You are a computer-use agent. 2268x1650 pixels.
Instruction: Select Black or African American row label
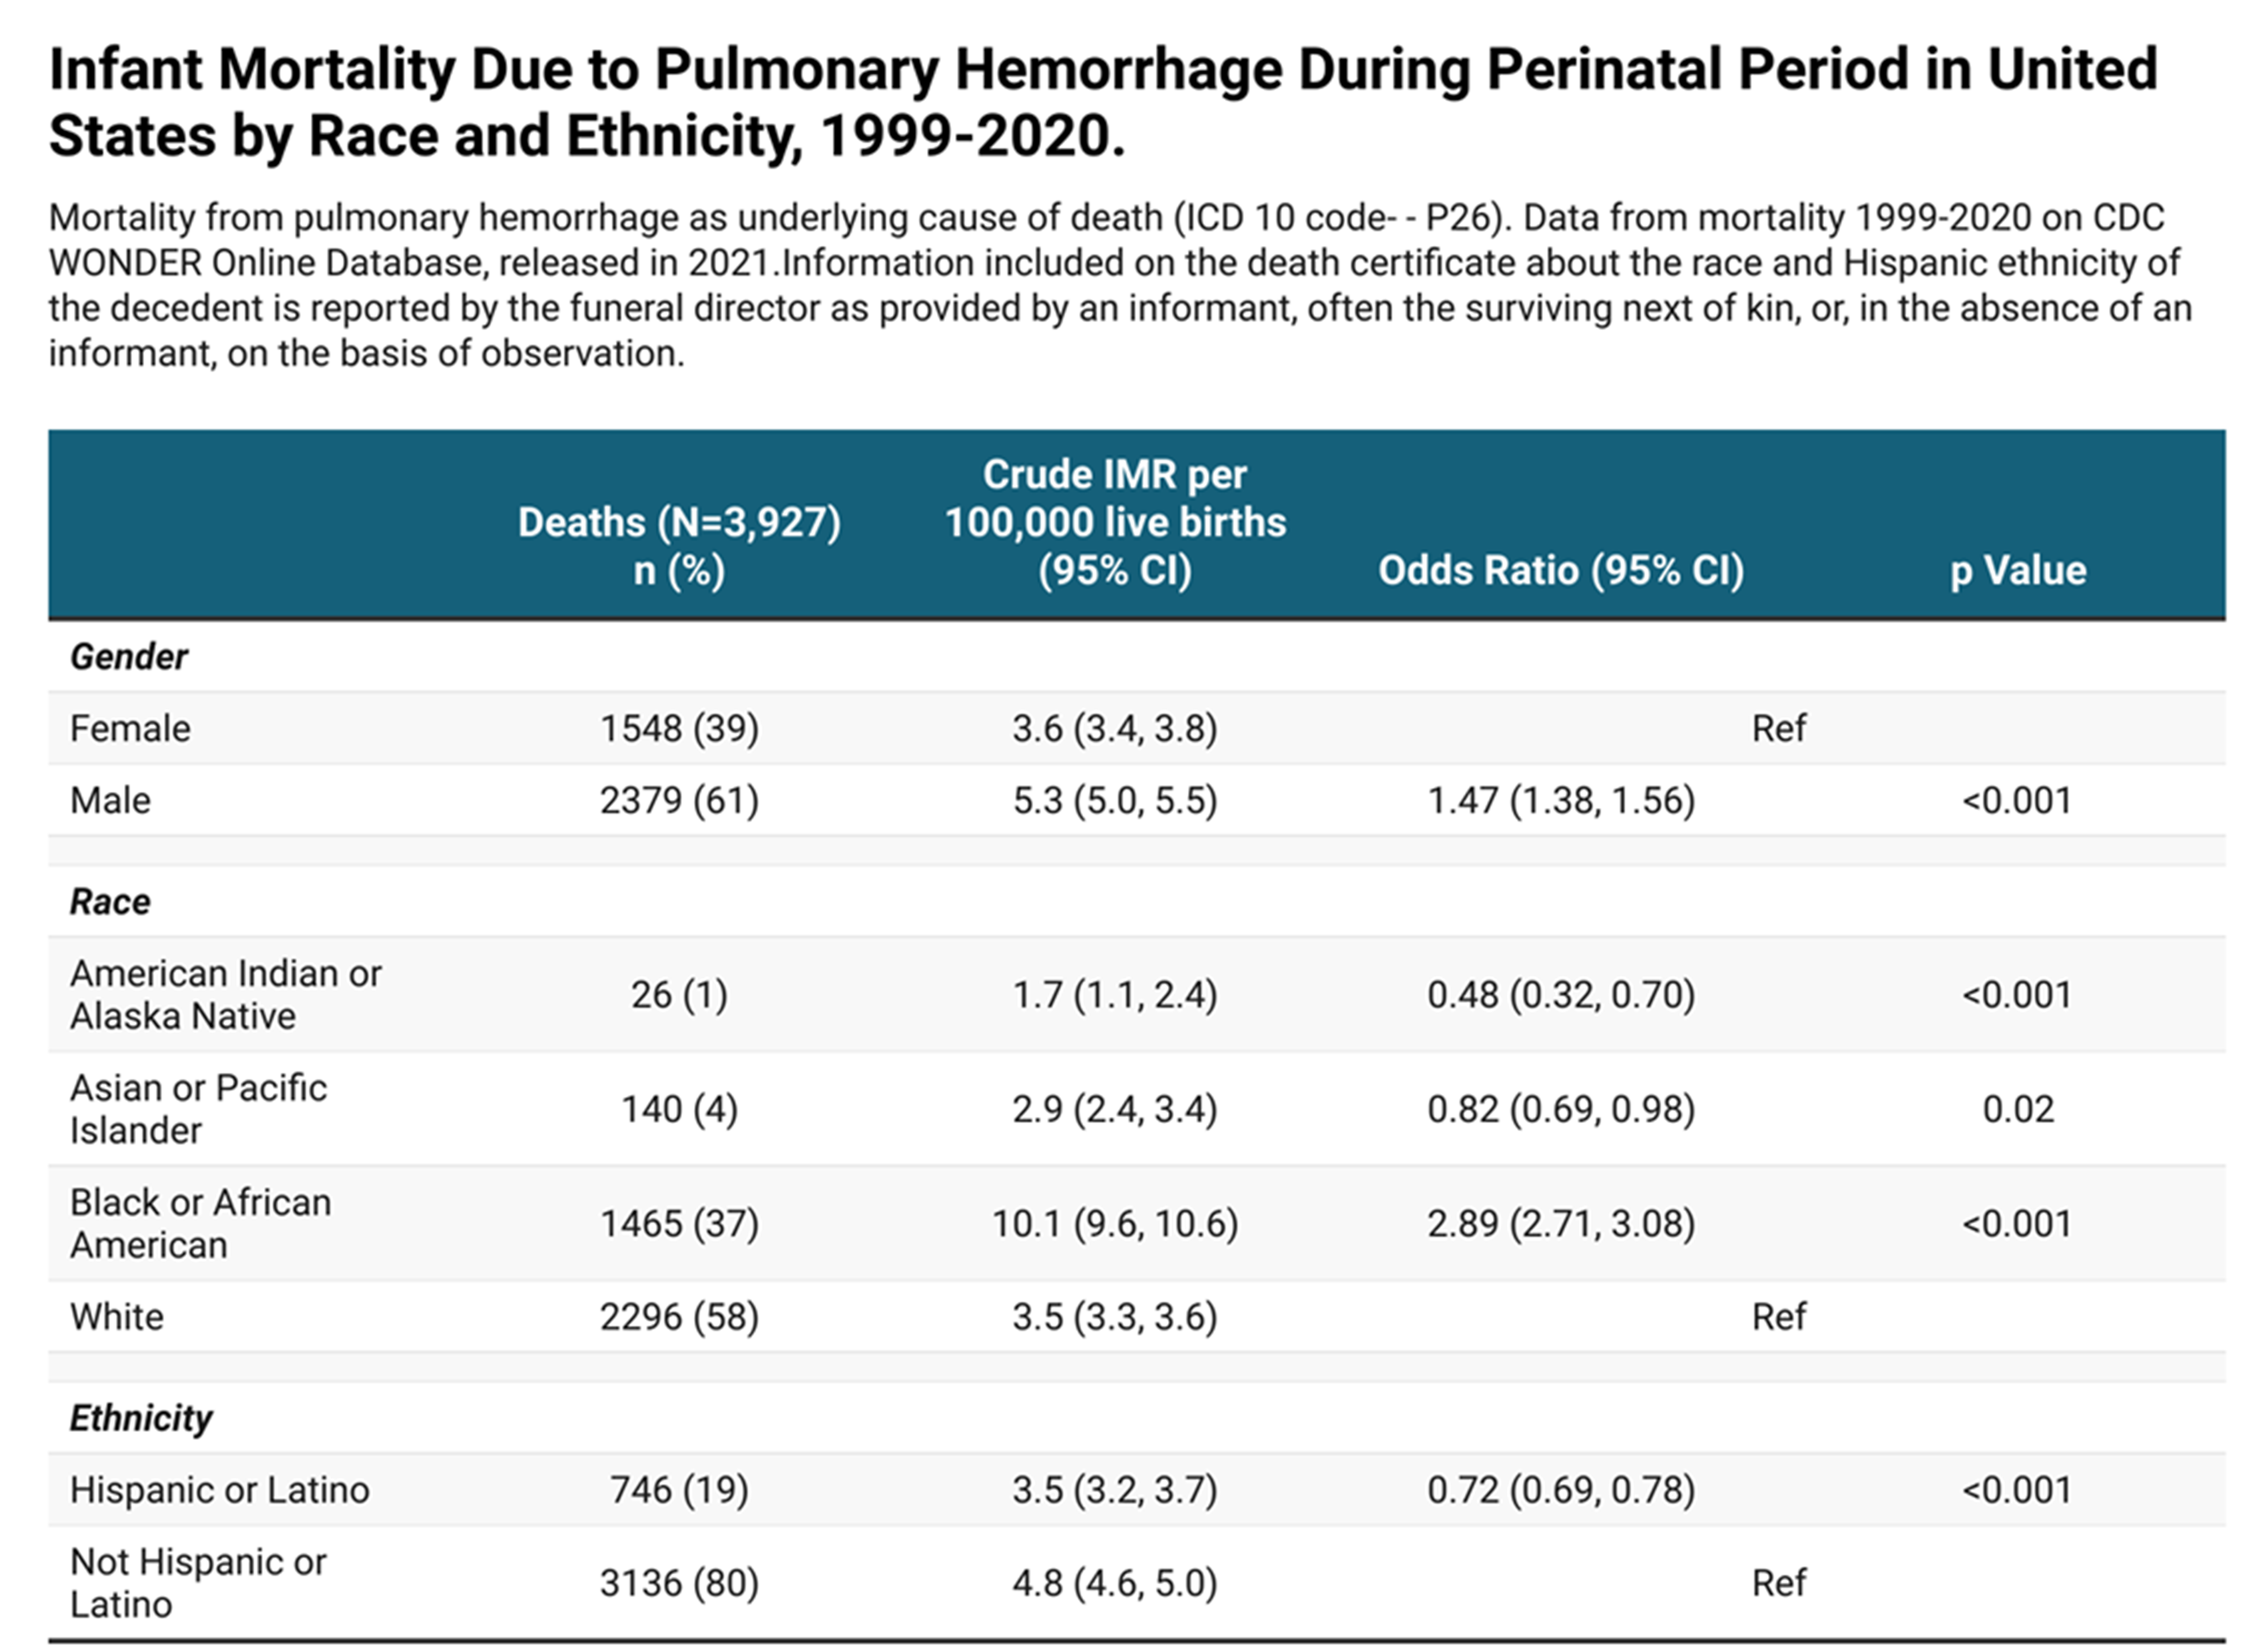click(200, 1223)
